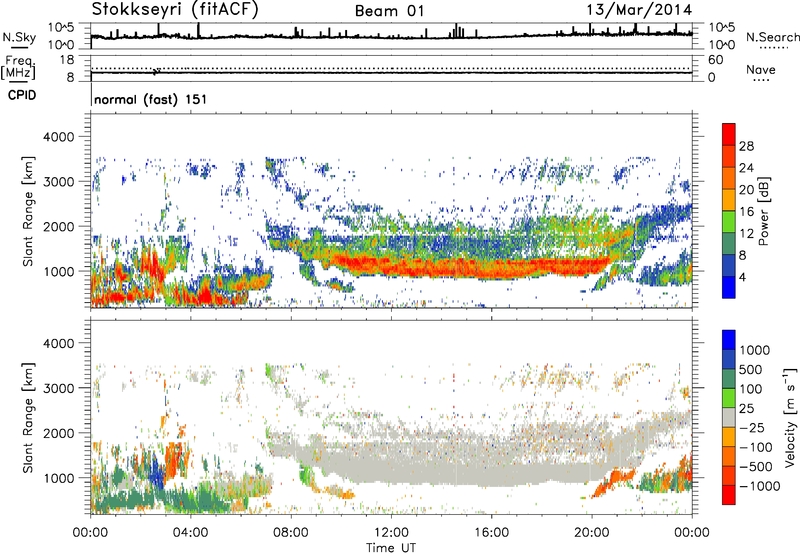Click the 18 tick on frequency axis
800x554 pixels.
pos(67,60)
